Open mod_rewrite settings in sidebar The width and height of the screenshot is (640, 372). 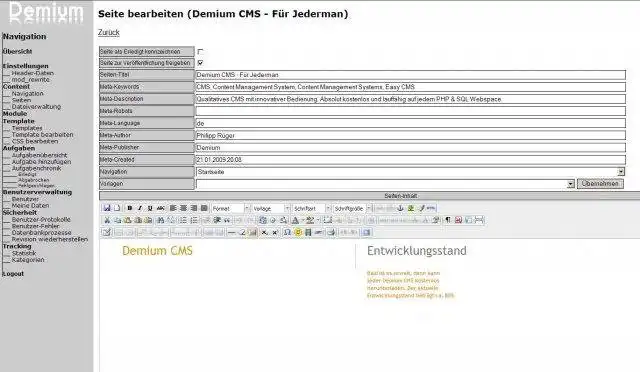point(31,80)
